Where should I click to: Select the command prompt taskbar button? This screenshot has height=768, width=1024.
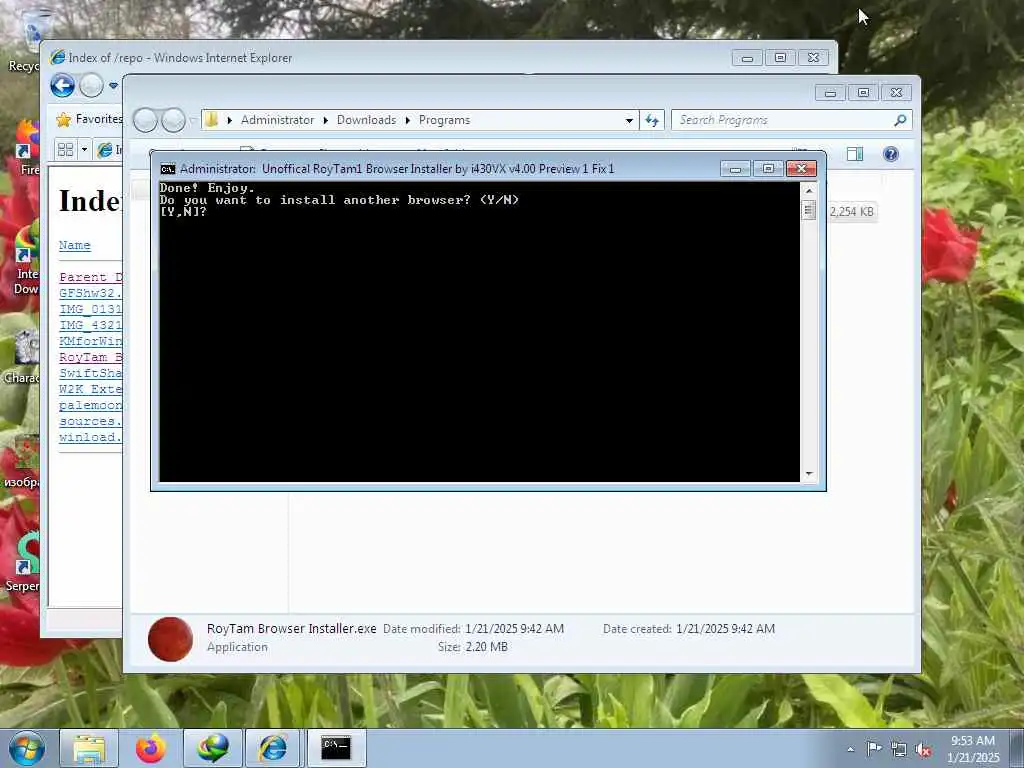pos(336,748)
